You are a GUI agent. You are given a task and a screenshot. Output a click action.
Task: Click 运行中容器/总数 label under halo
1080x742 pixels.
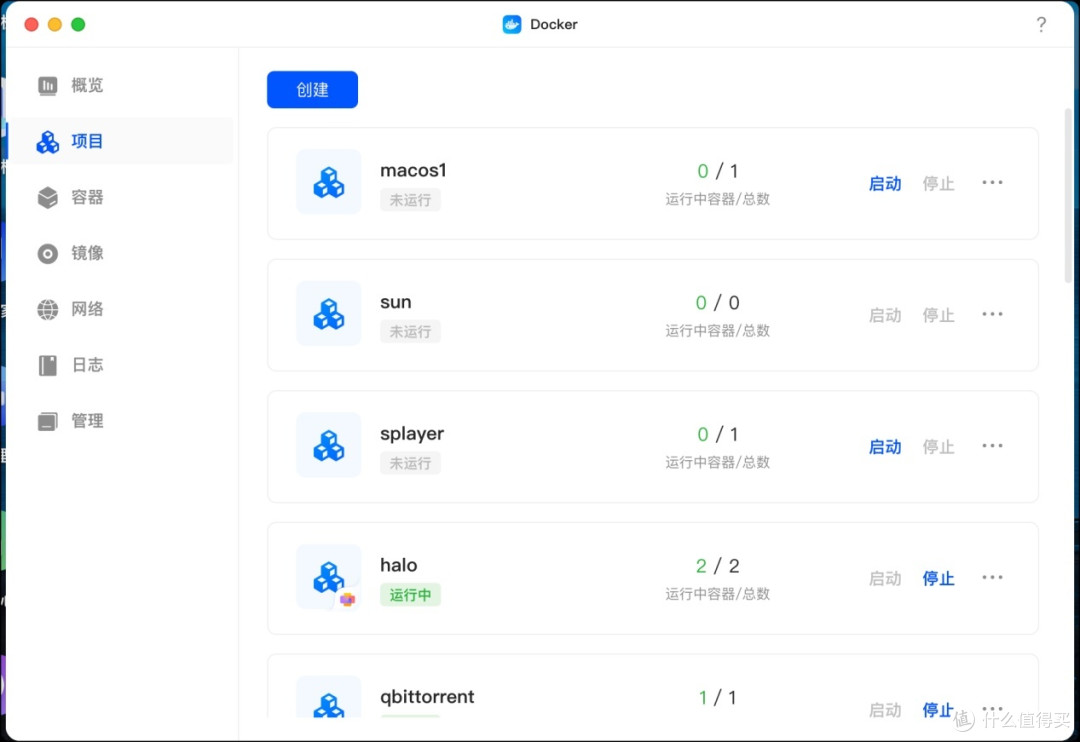coord(717,594)
